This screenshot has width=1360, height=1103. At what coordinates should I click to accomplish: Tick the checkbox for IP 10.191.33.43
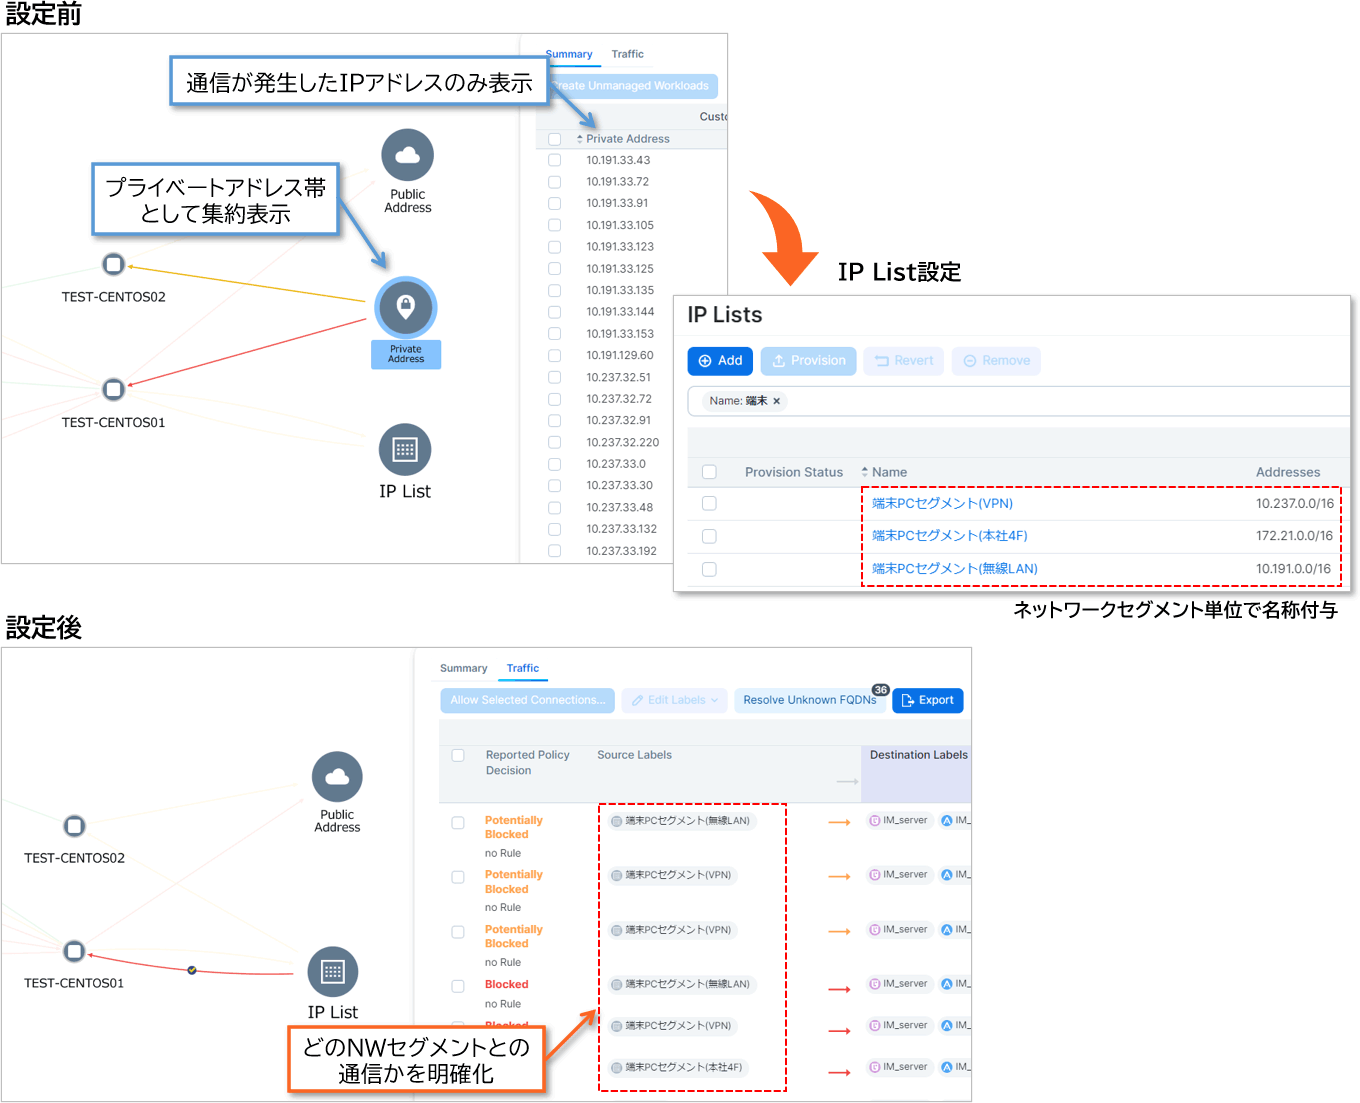pos(554,160)
